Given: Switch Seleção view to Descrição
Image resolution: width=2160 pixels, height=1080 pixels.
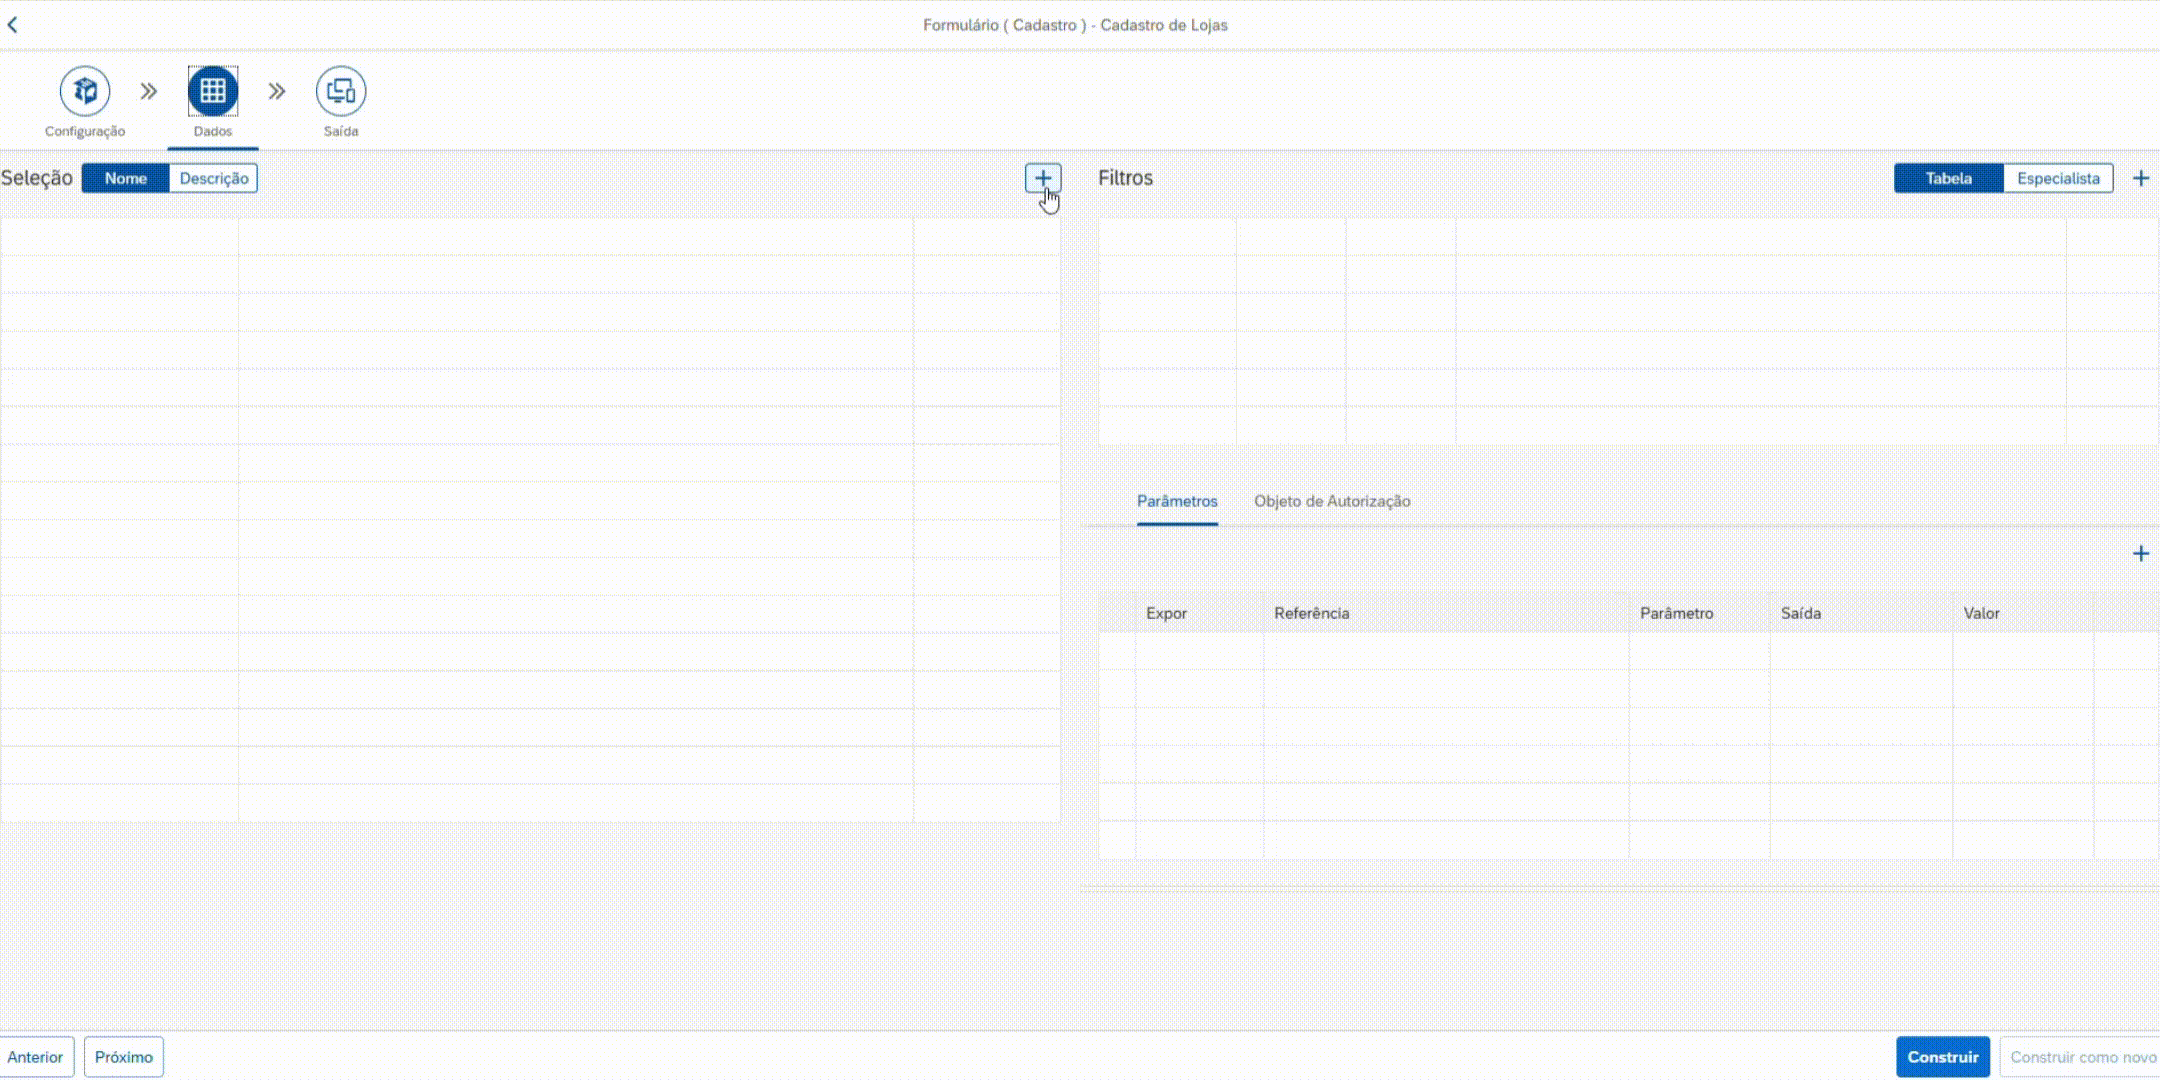Looking at the screenshot, I should pyautogui.click(x=214, y=178).
